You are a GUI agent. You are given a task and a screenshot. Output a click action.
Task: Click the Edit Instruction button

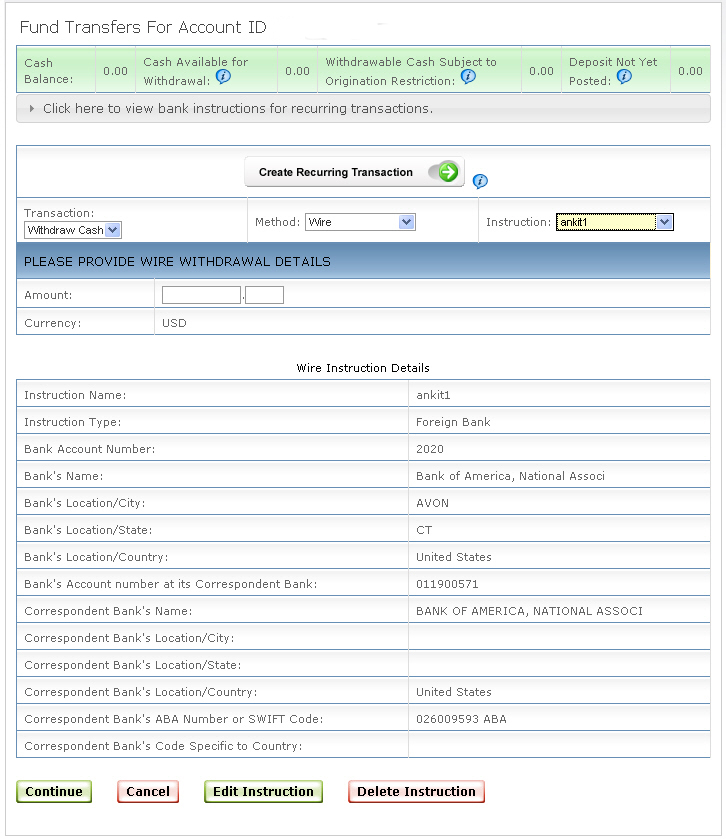263,791
